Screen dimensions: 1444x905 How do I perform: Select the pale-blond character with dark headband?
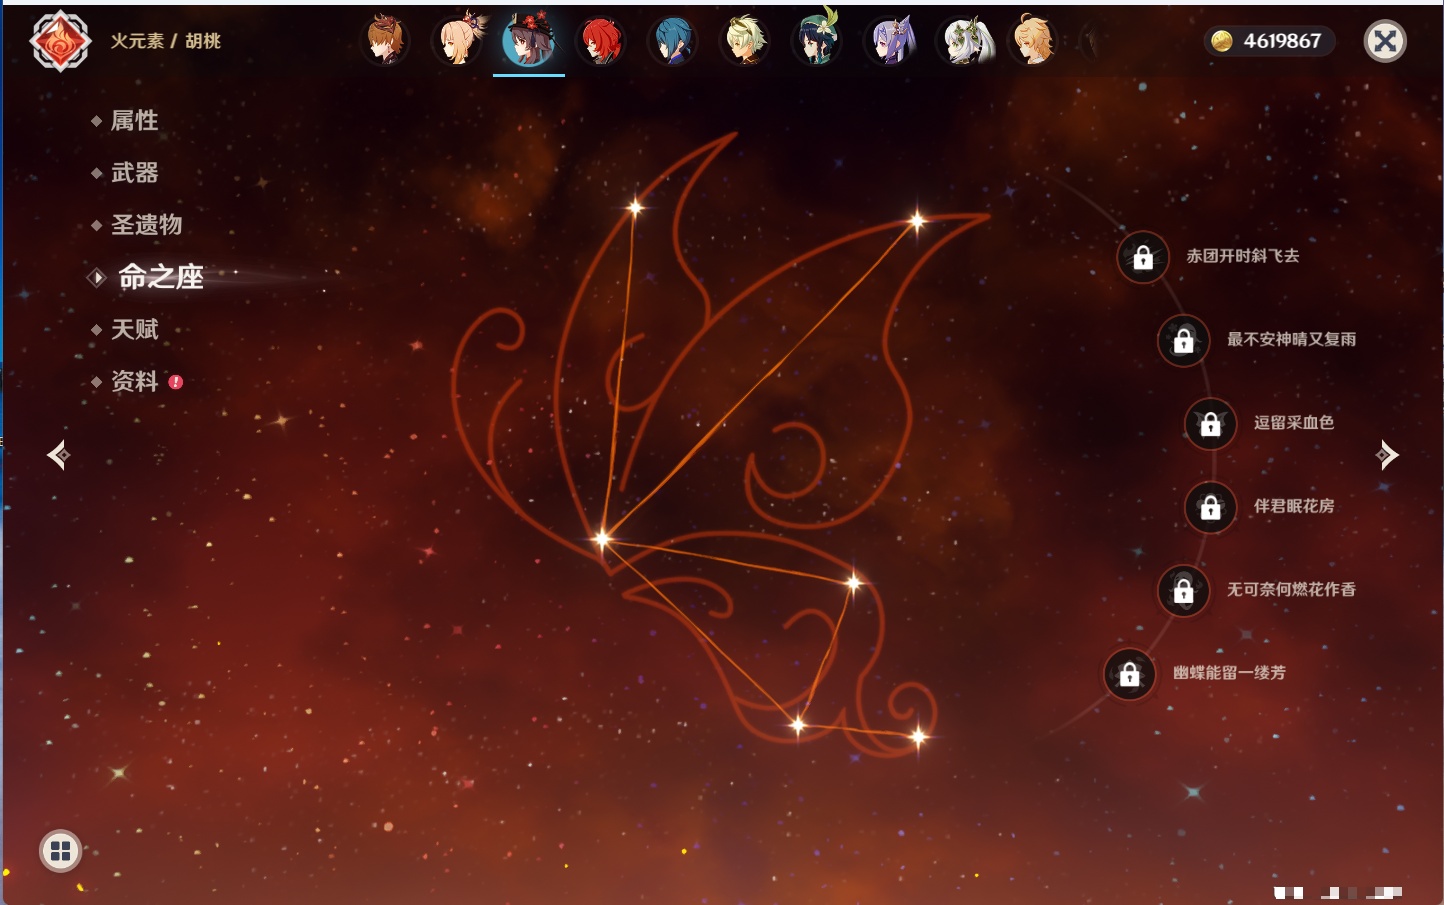pos(745,41)
